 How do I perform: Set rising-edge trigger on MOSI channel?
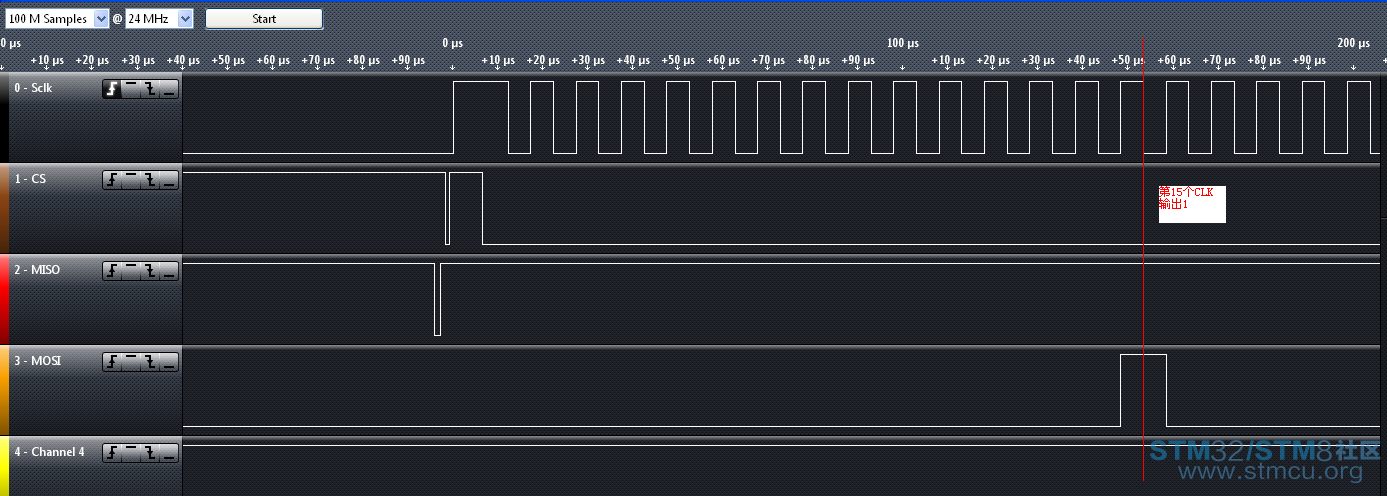pos(112,362)
